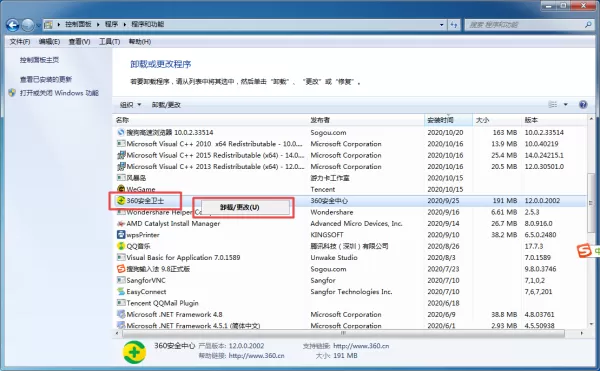600x371 pixels.
Task: Click the search magnifier icon
Action: pyautogui.click(x=587, y=24)
